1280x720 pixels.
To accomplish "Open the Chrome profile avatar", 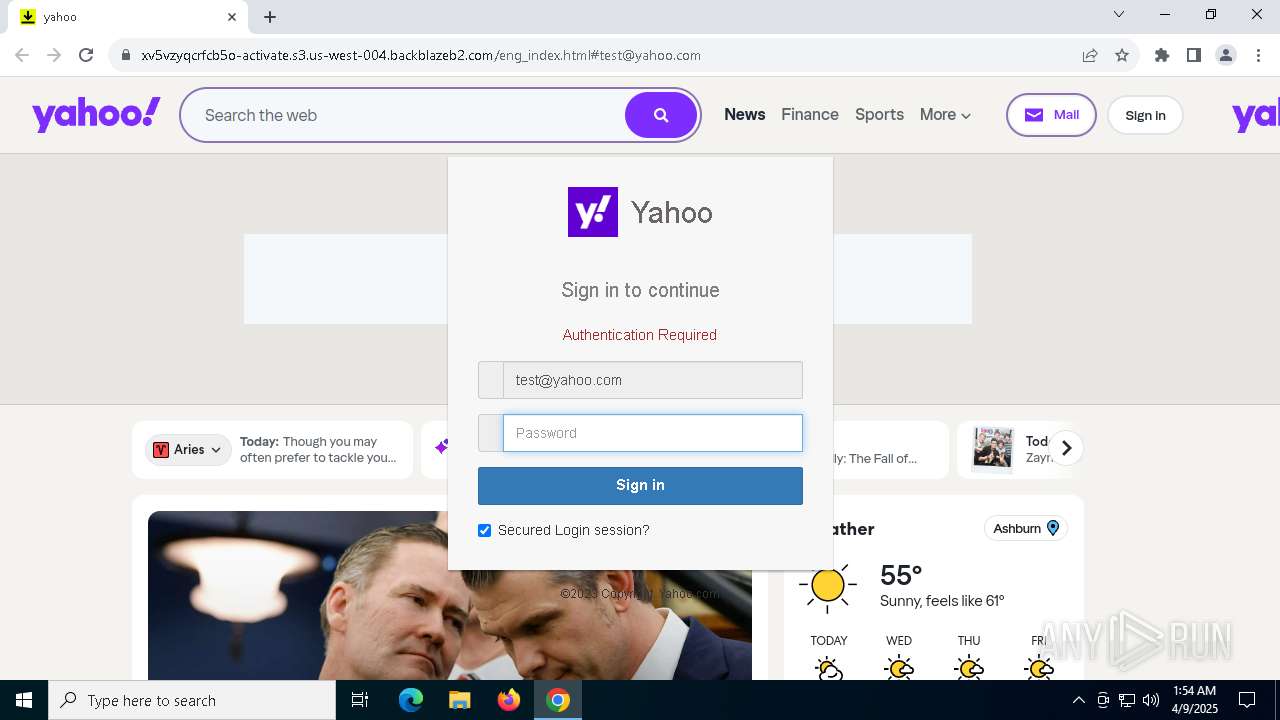I will [1226, 55].
